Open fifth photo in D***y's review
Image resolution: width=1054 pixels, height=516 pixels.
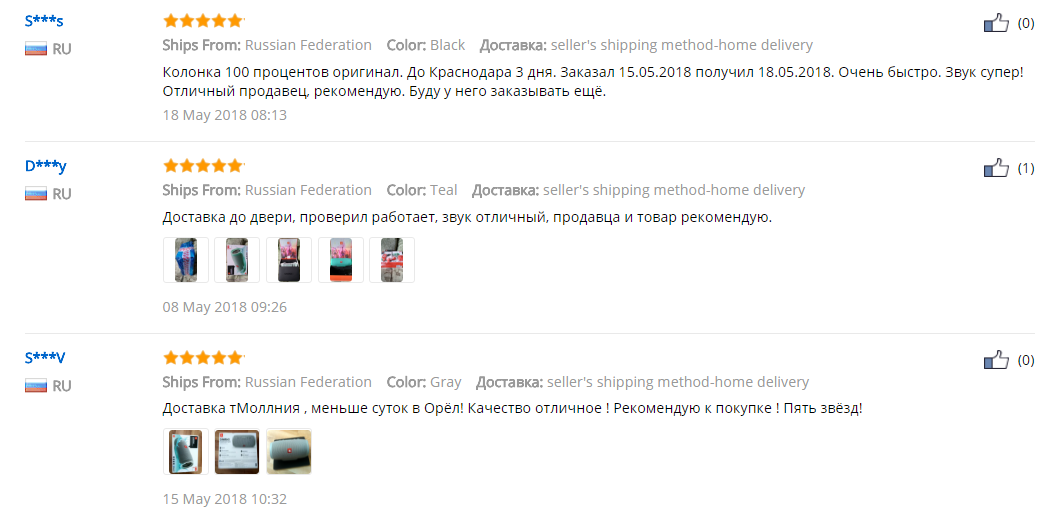tap(392, 260)
